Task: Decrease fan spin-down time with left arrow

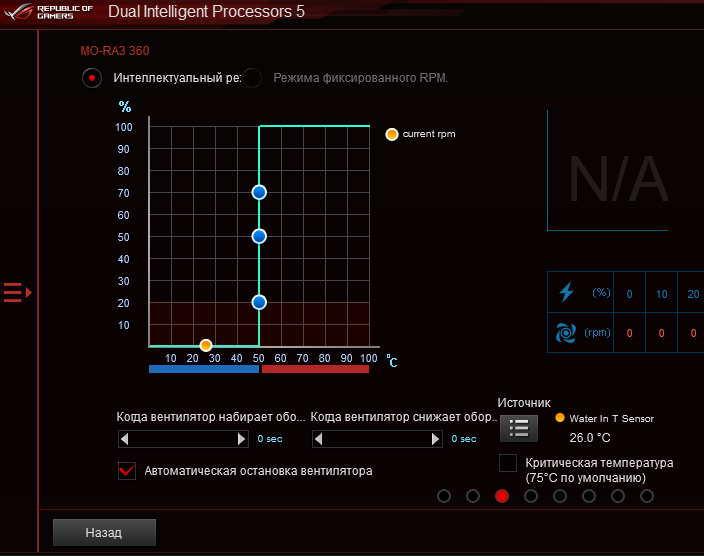Action: (319, 439)
